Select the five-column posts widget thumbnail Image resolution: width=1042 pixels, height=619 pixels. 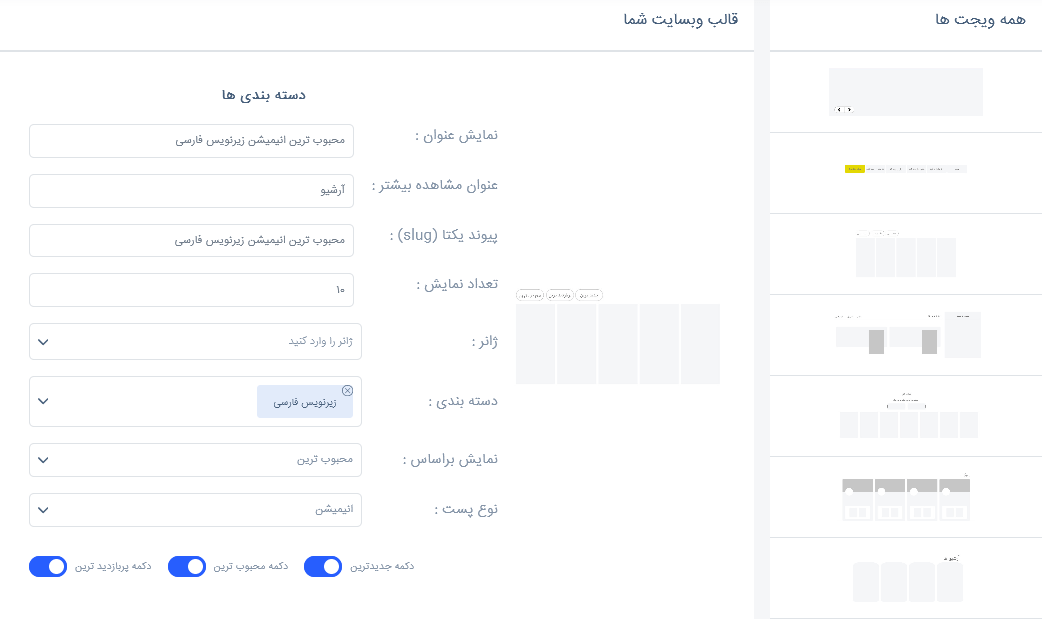coord(906,253)
